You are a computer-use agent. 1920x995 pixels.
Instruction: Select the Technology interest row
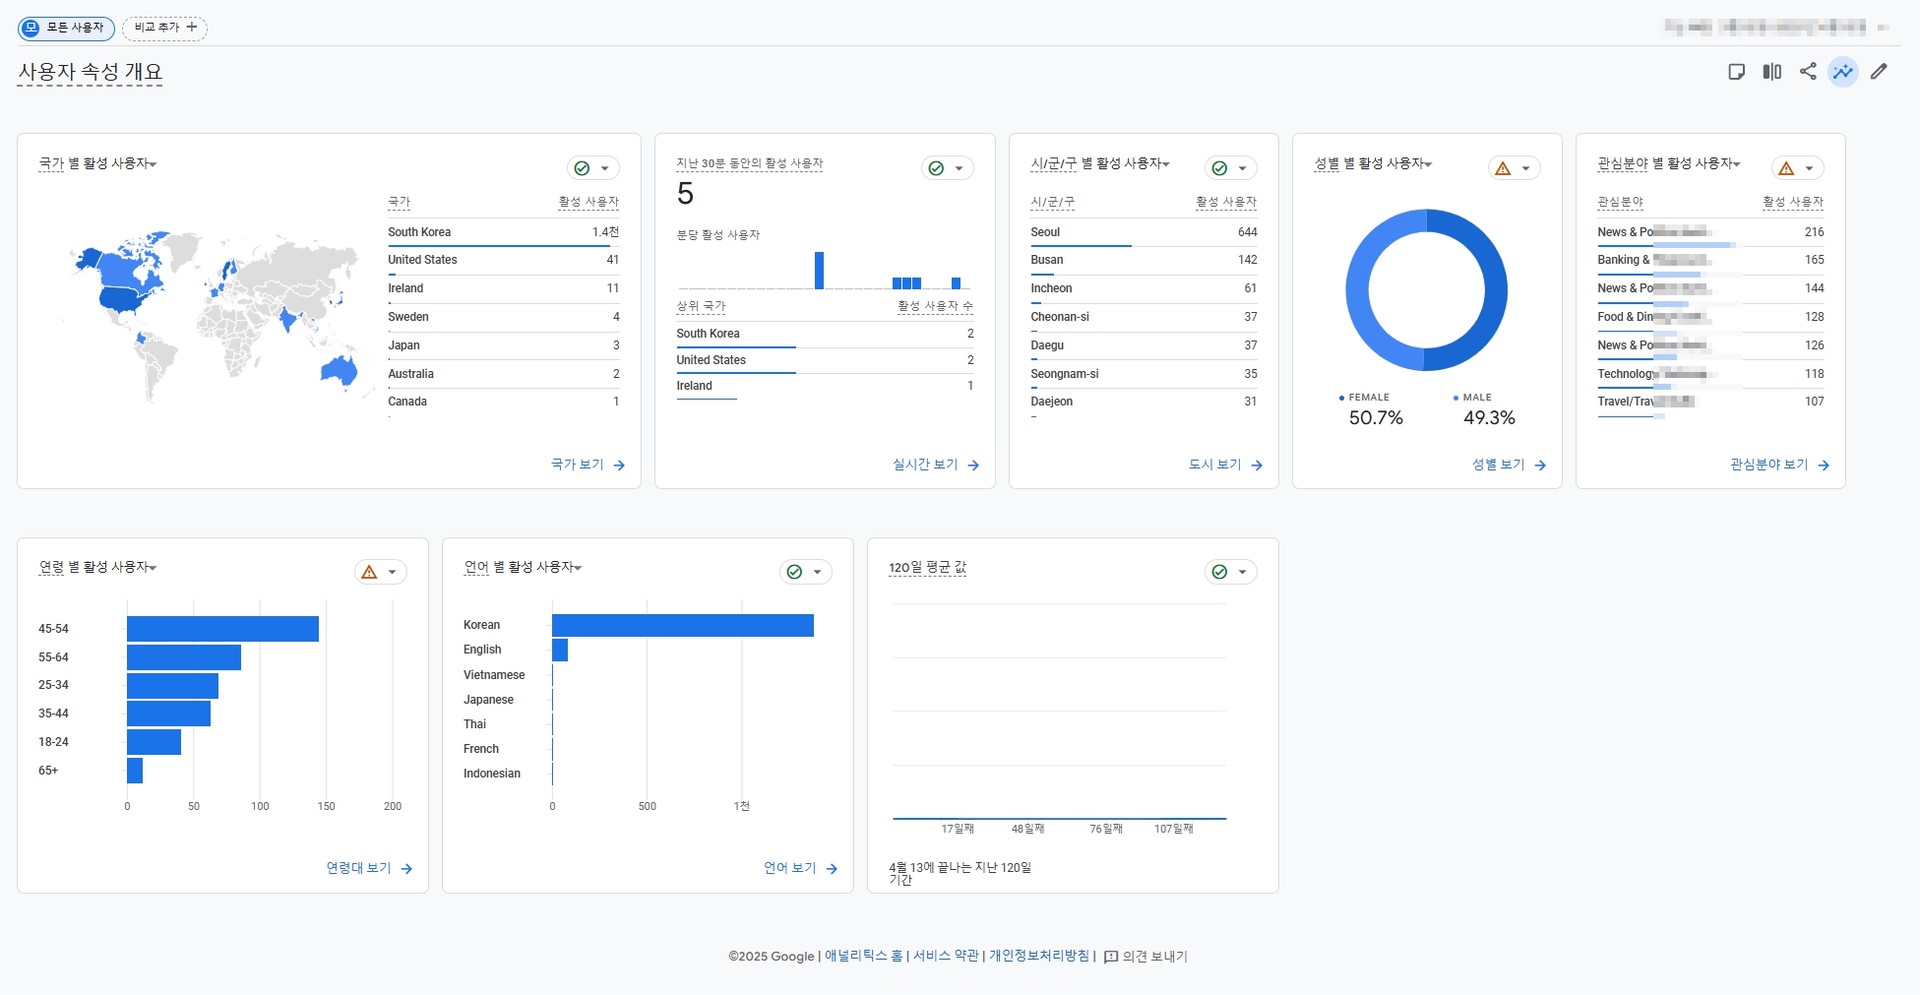click(1711, 374)
